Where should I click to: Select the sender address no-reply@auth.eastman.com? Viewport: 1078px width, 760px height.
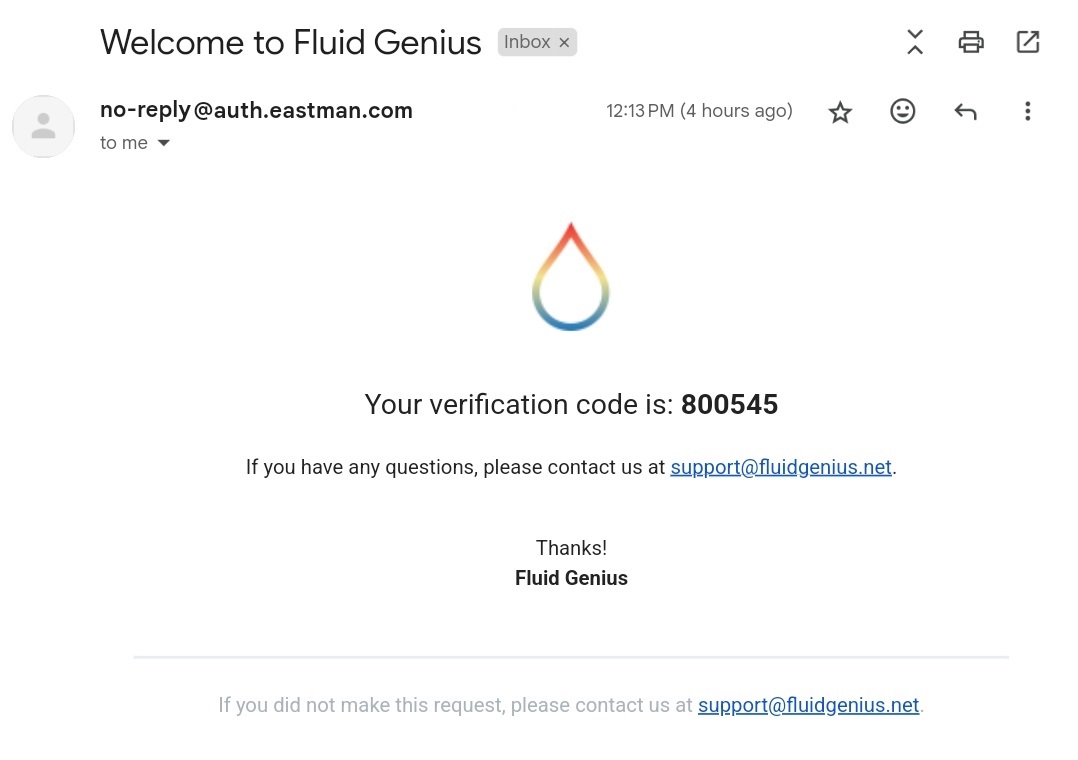[x=256, y=110]
